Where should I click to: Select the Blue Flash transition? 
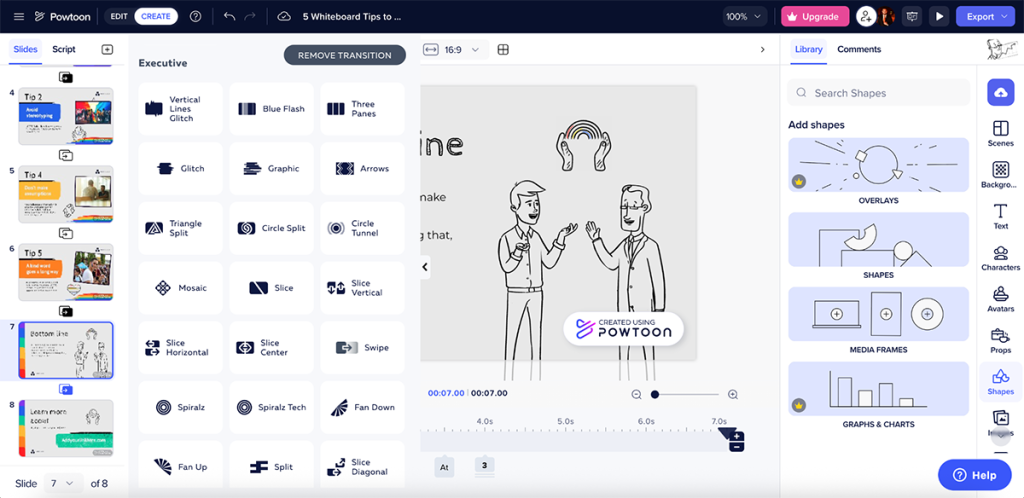coord(271,109)
